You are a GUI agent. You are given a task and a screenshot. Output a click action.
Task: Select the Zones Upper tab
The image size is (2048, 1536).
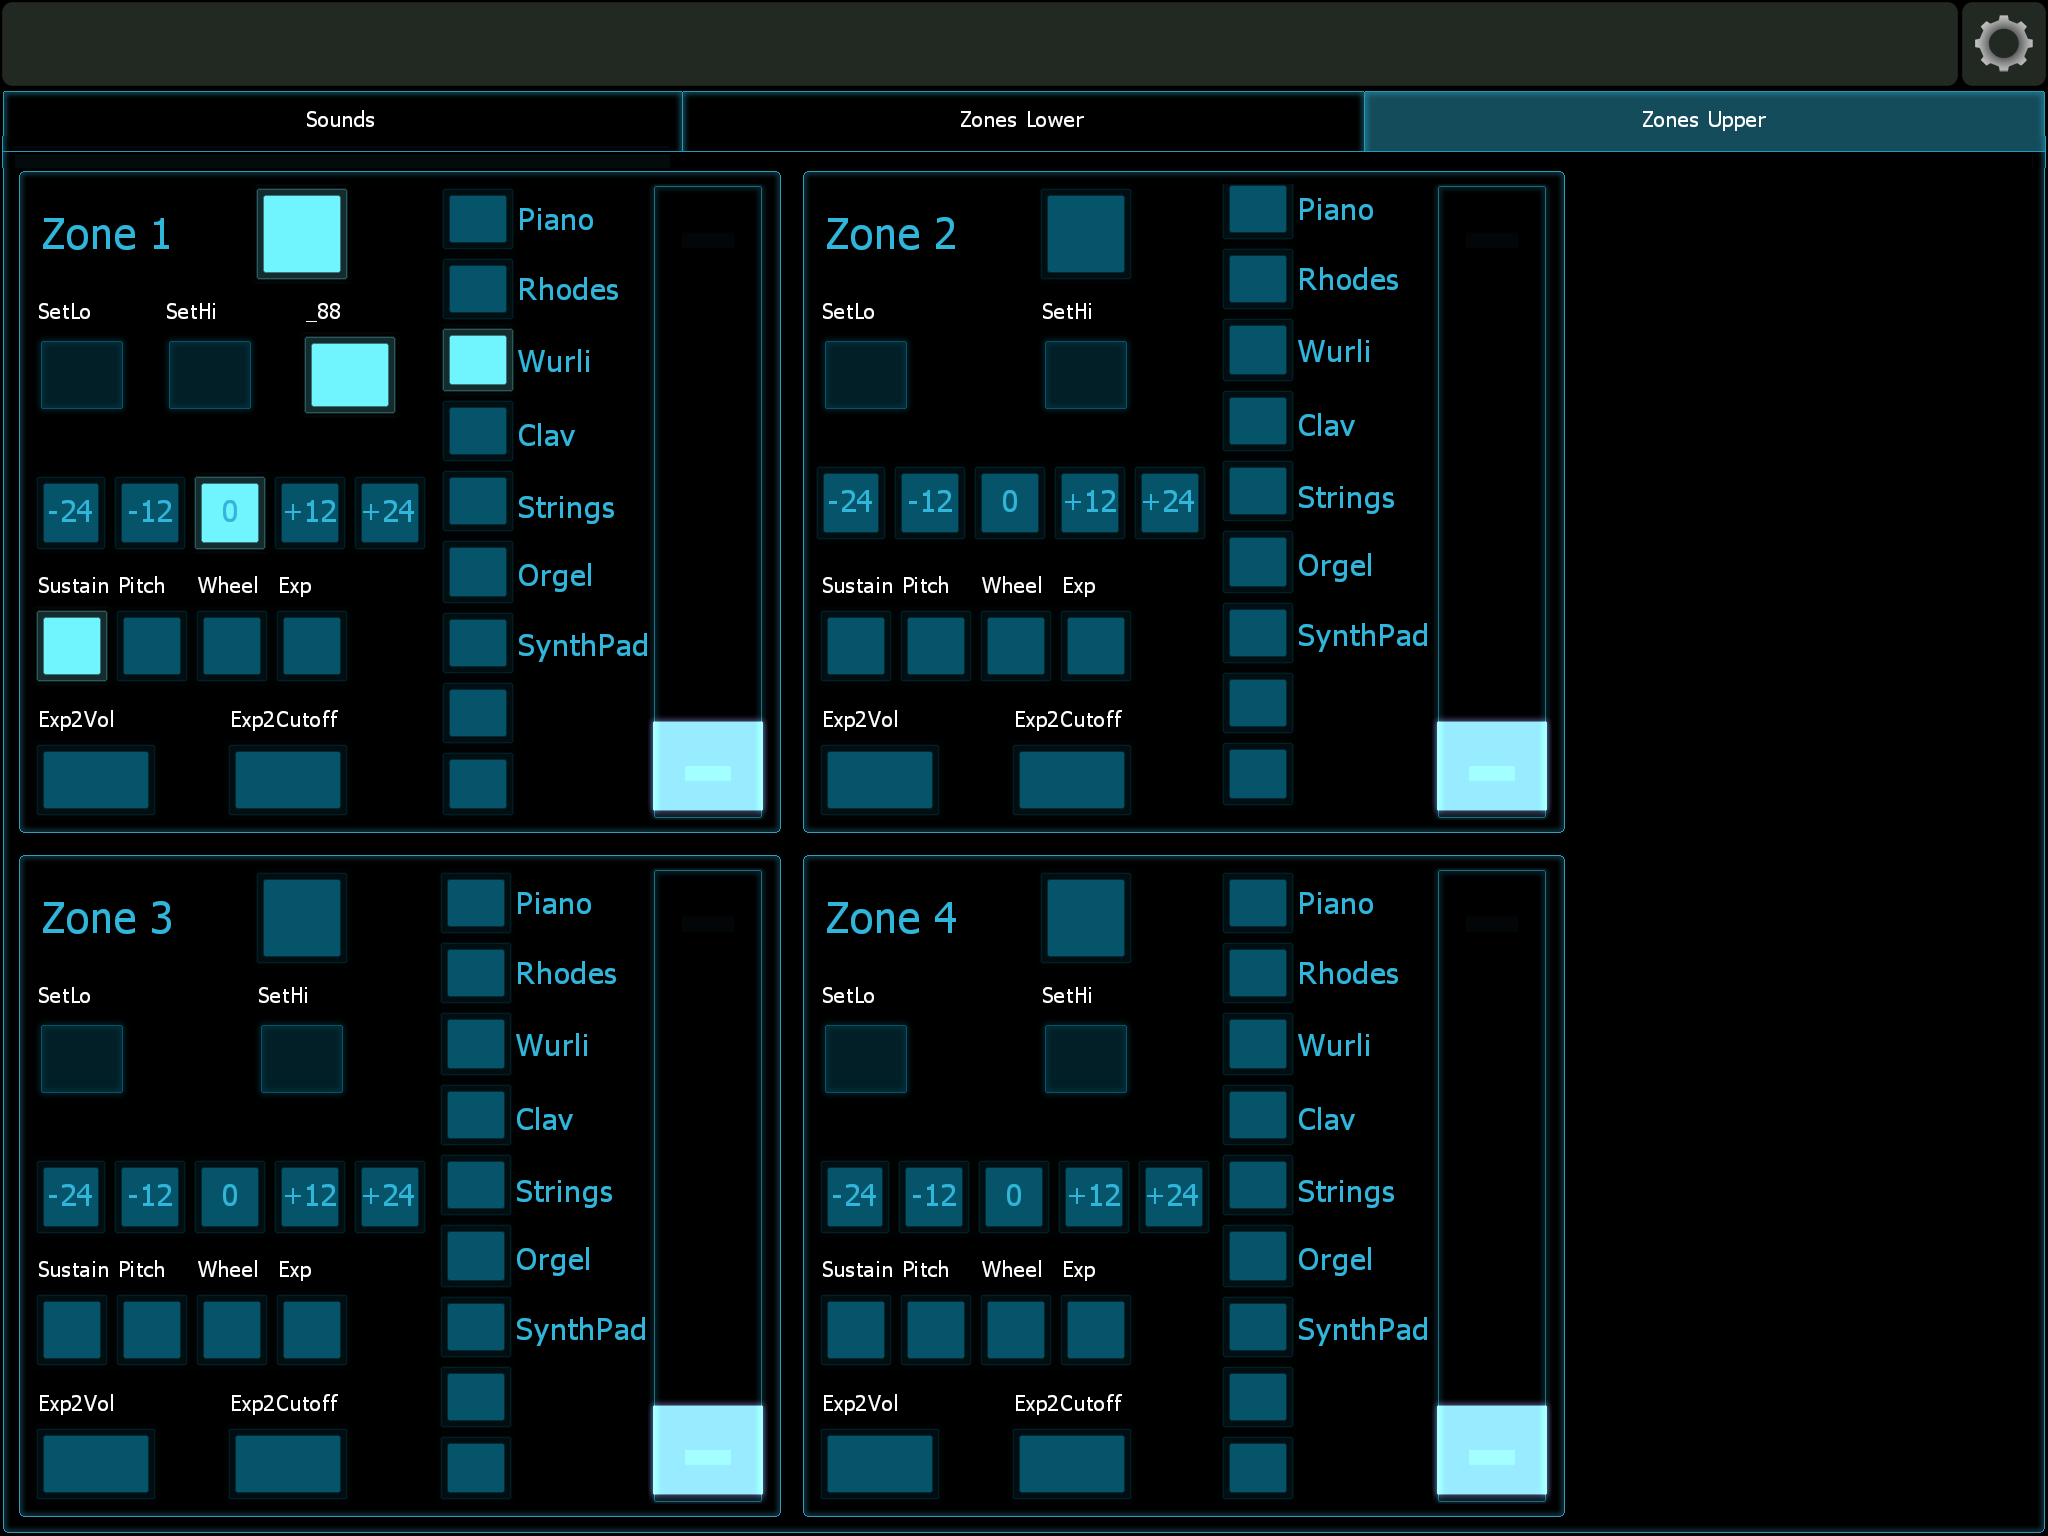(x=1703, y=120)
